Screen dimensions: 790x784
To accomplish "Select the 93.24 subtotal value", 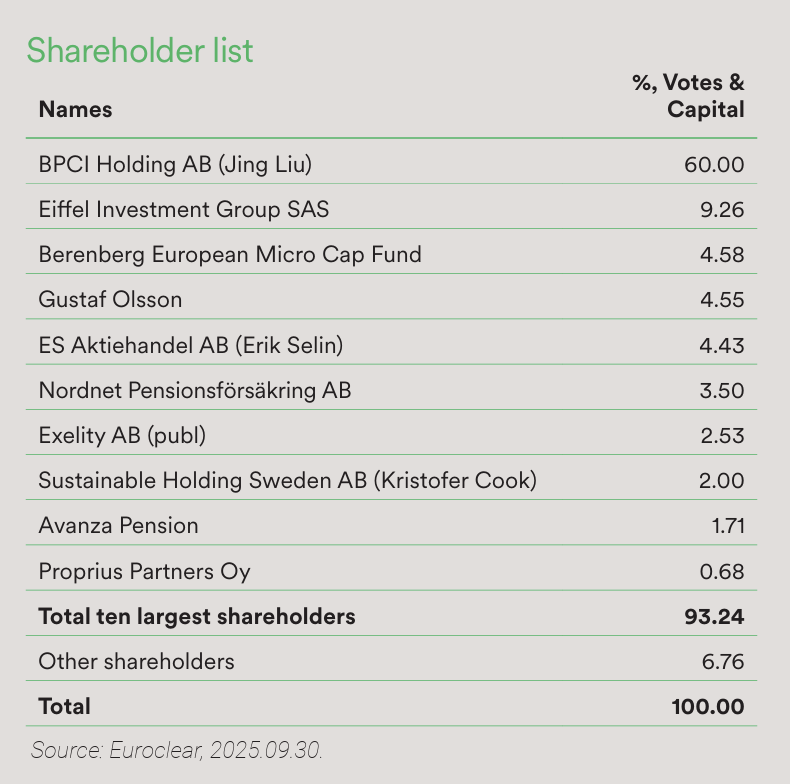I will pos(714,616).
